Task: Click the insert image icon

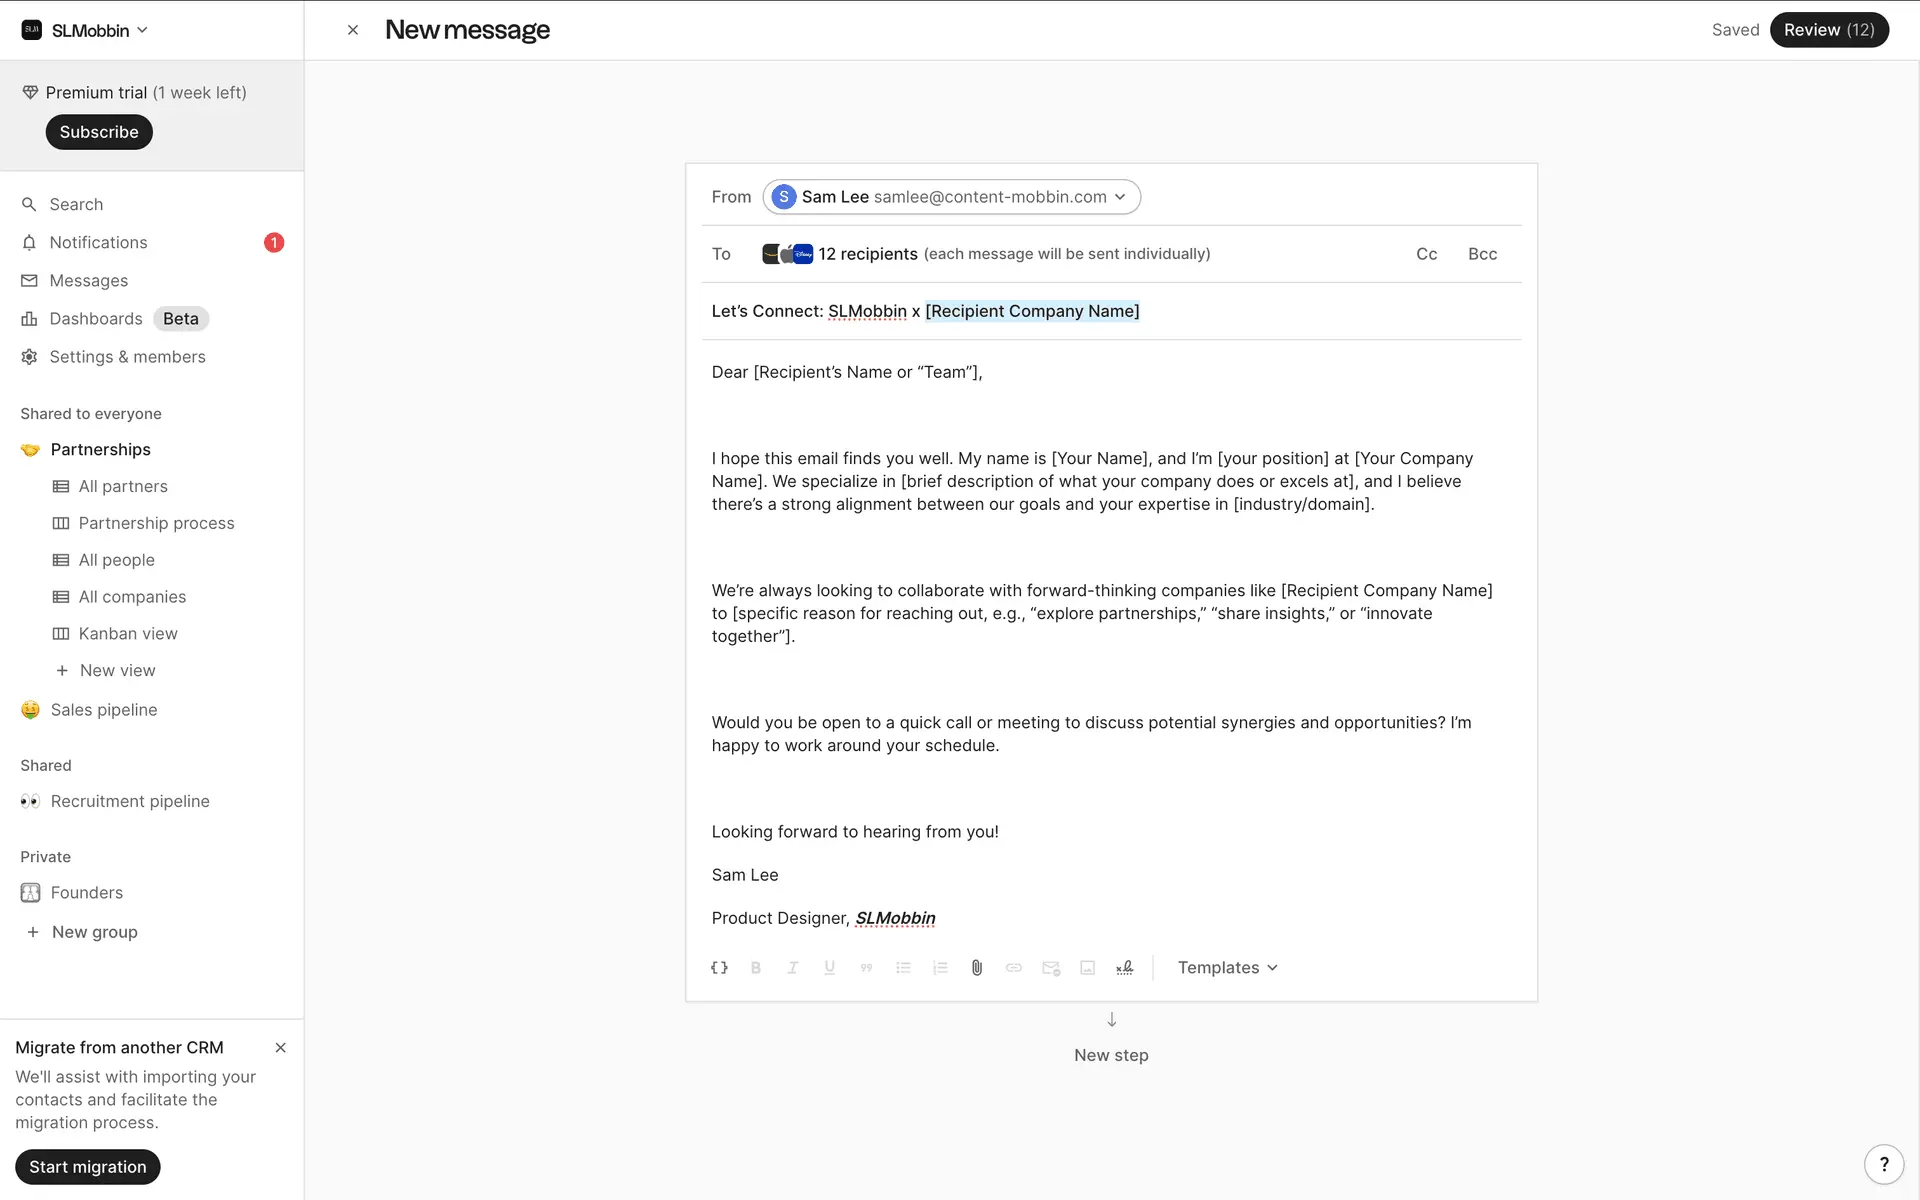Action: coord(1088,968)
